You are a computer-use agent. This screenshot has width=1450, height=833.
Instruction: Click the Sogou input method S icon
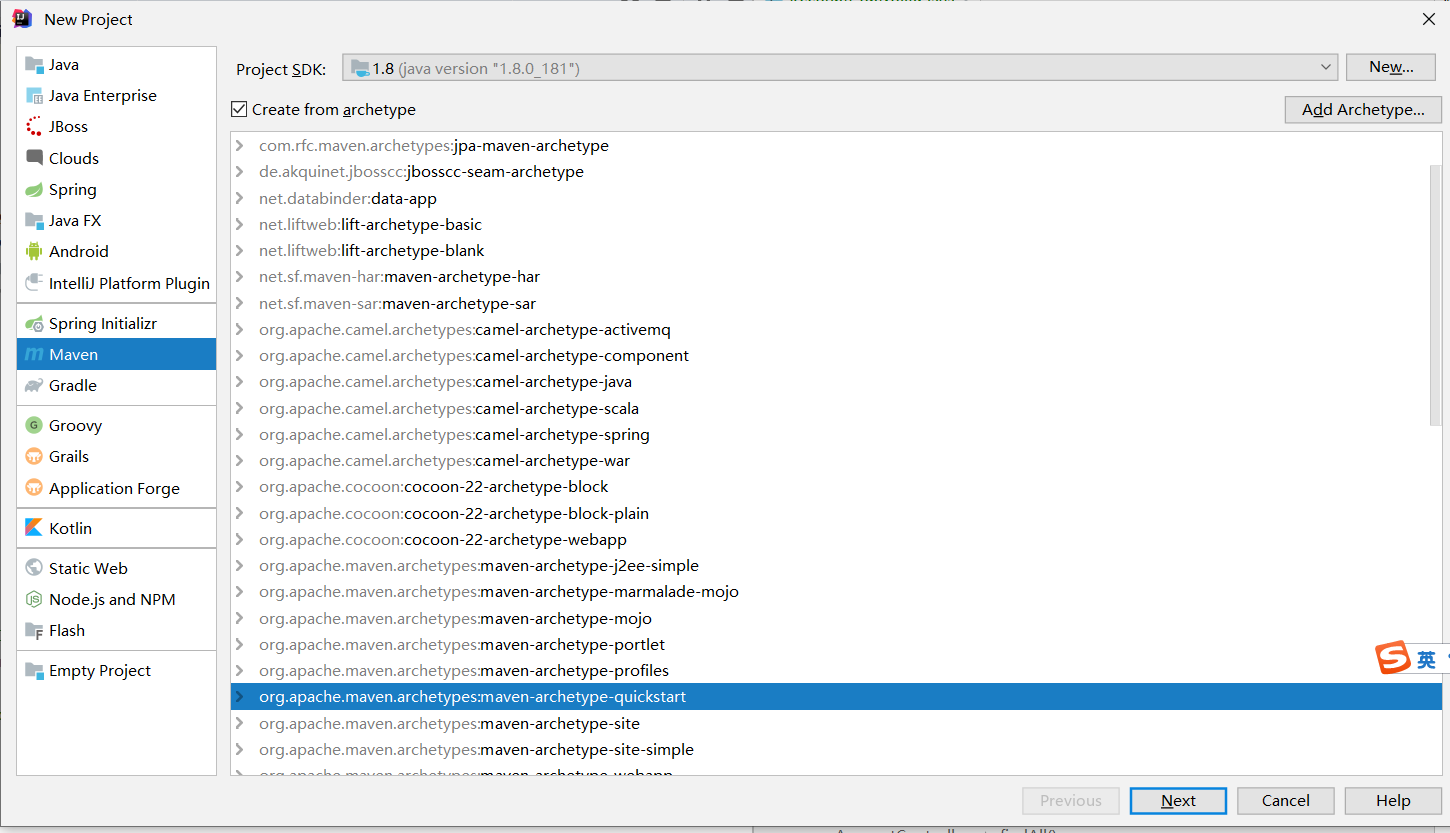point(1393,658)
